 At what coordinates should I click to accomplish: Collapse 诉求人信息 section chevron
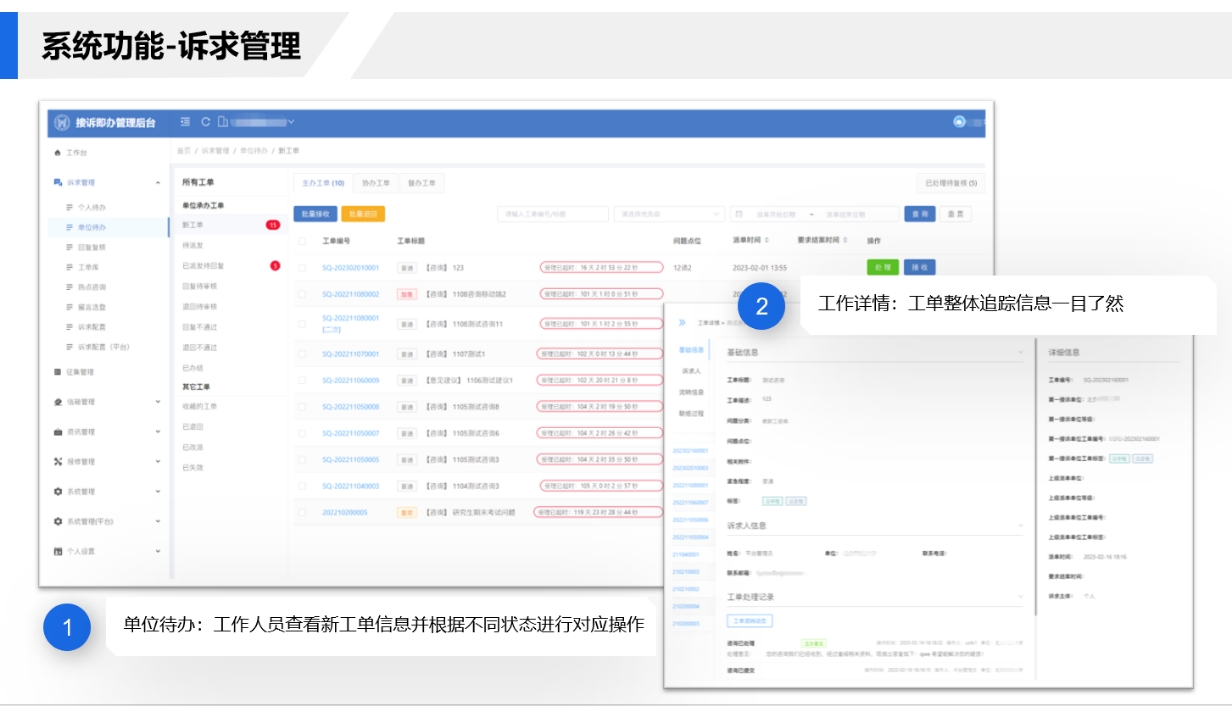point(1020,525)
